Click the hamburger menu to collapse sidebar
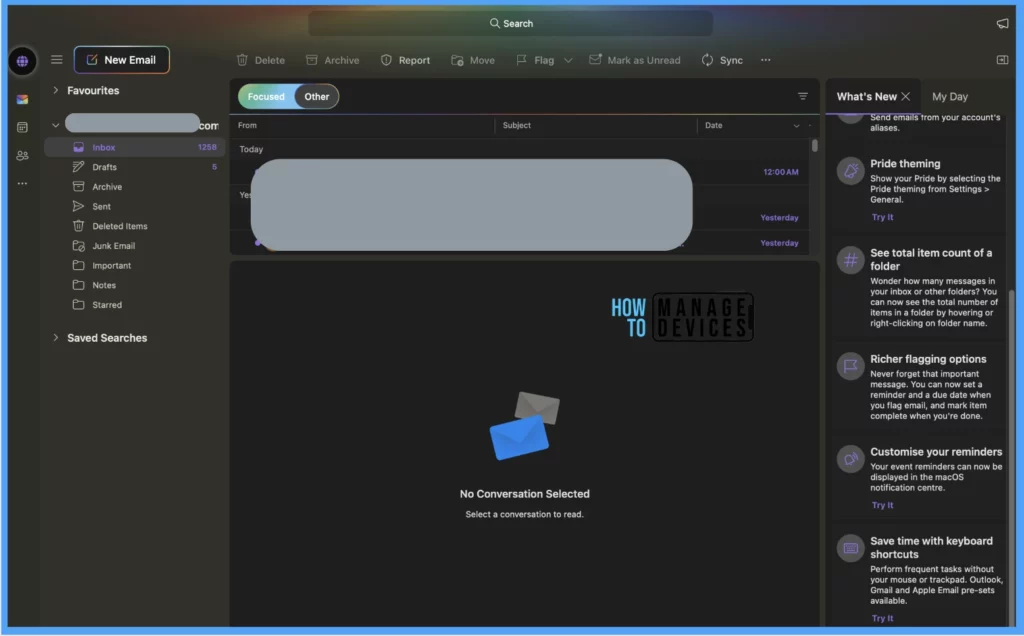This screenshot has width=1024, height=636. [x=57, y=60]
